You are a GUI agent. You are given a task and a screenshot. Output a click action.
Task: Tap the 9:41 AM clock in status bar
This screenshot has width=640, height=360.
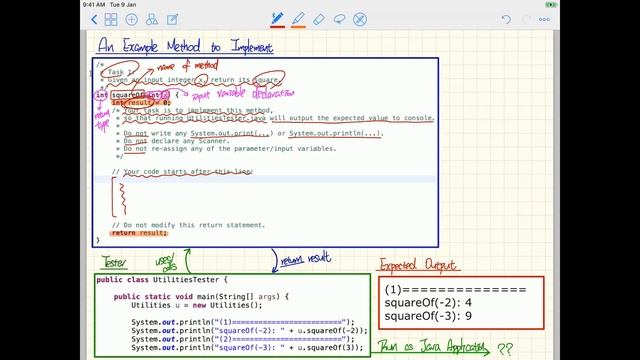click(94, 5)
